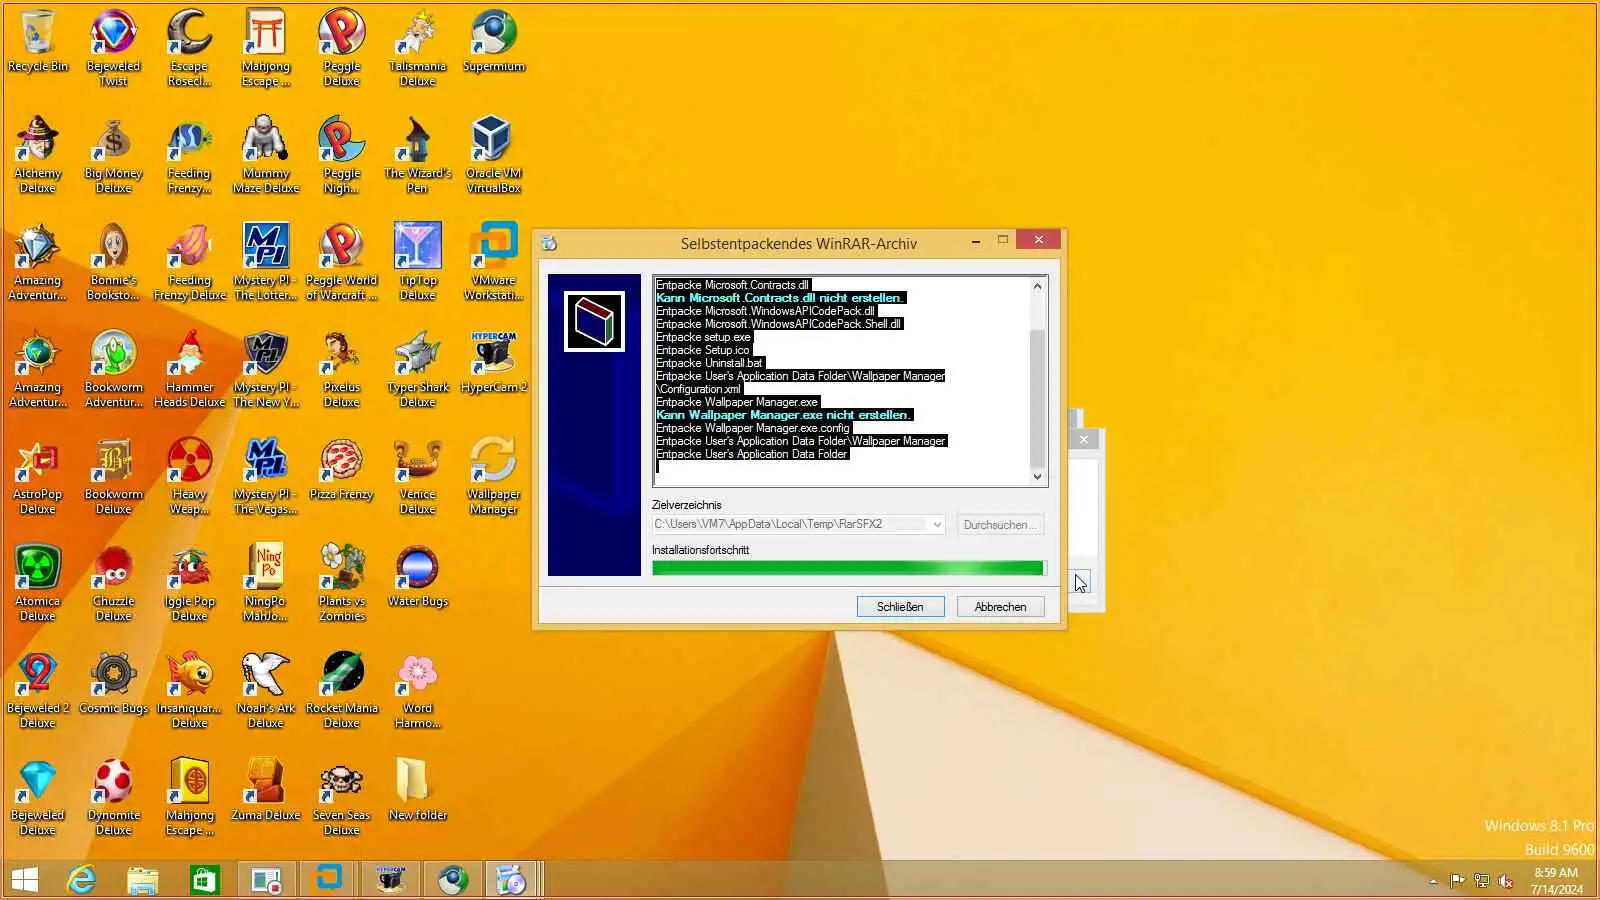Viewport: 1600px width, 900px height.
Task: Select the Iggle Pop Deluxe icon
Action: click(x=190, y=583)
